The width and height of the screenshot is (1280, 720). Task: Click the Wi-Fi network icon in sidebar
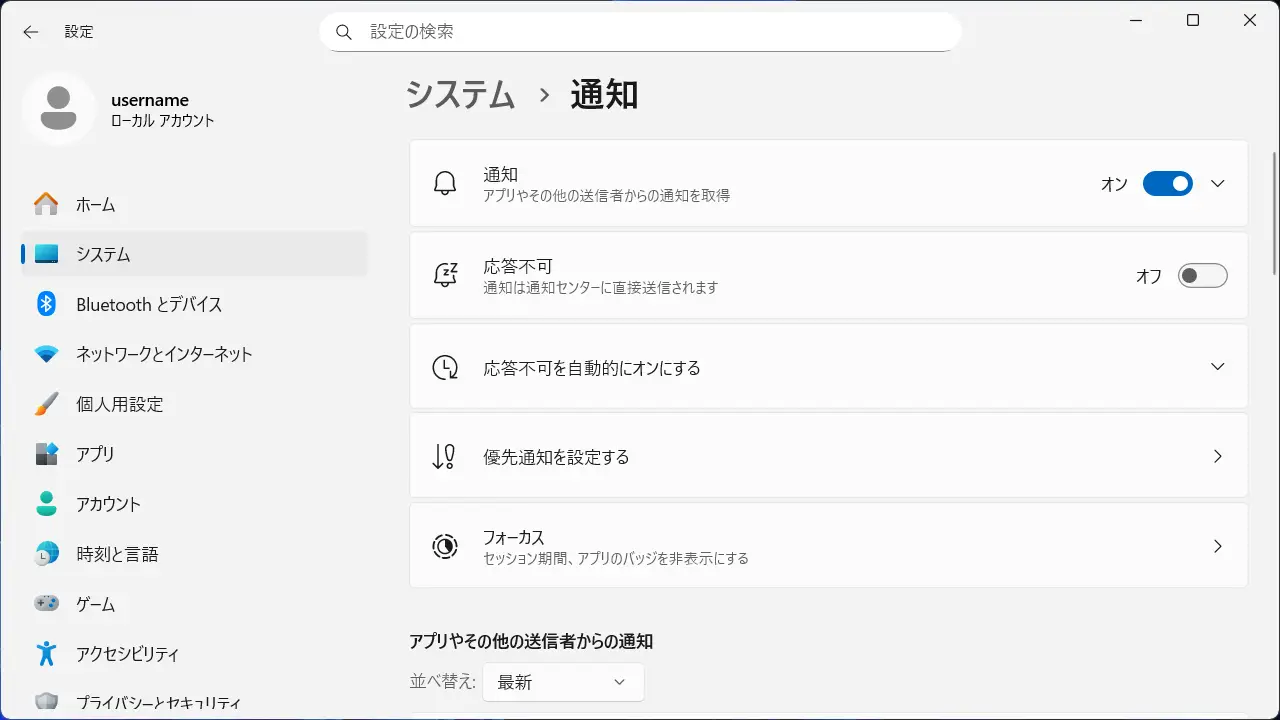click(46, 354)
